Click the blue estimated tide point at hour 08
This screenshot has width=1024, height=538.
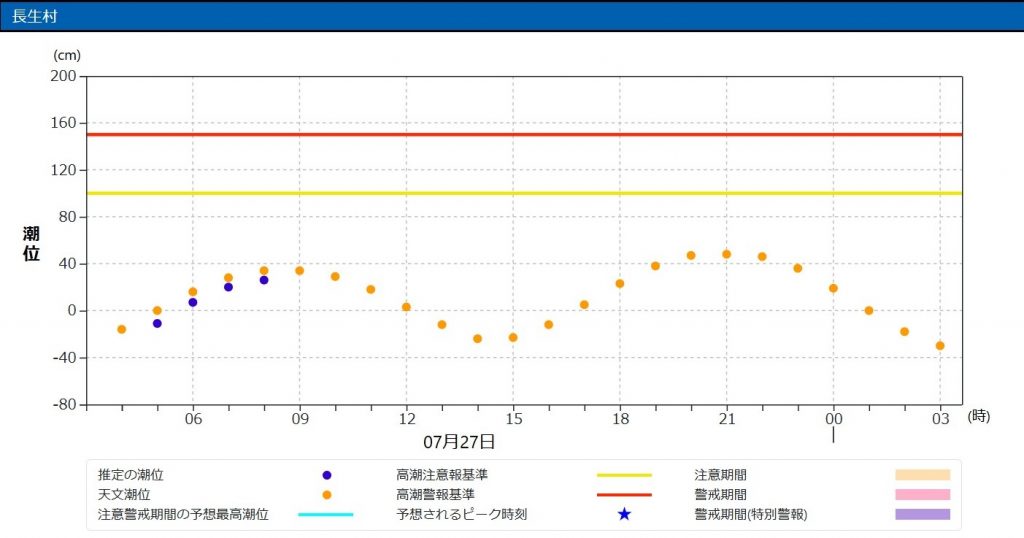264,280
